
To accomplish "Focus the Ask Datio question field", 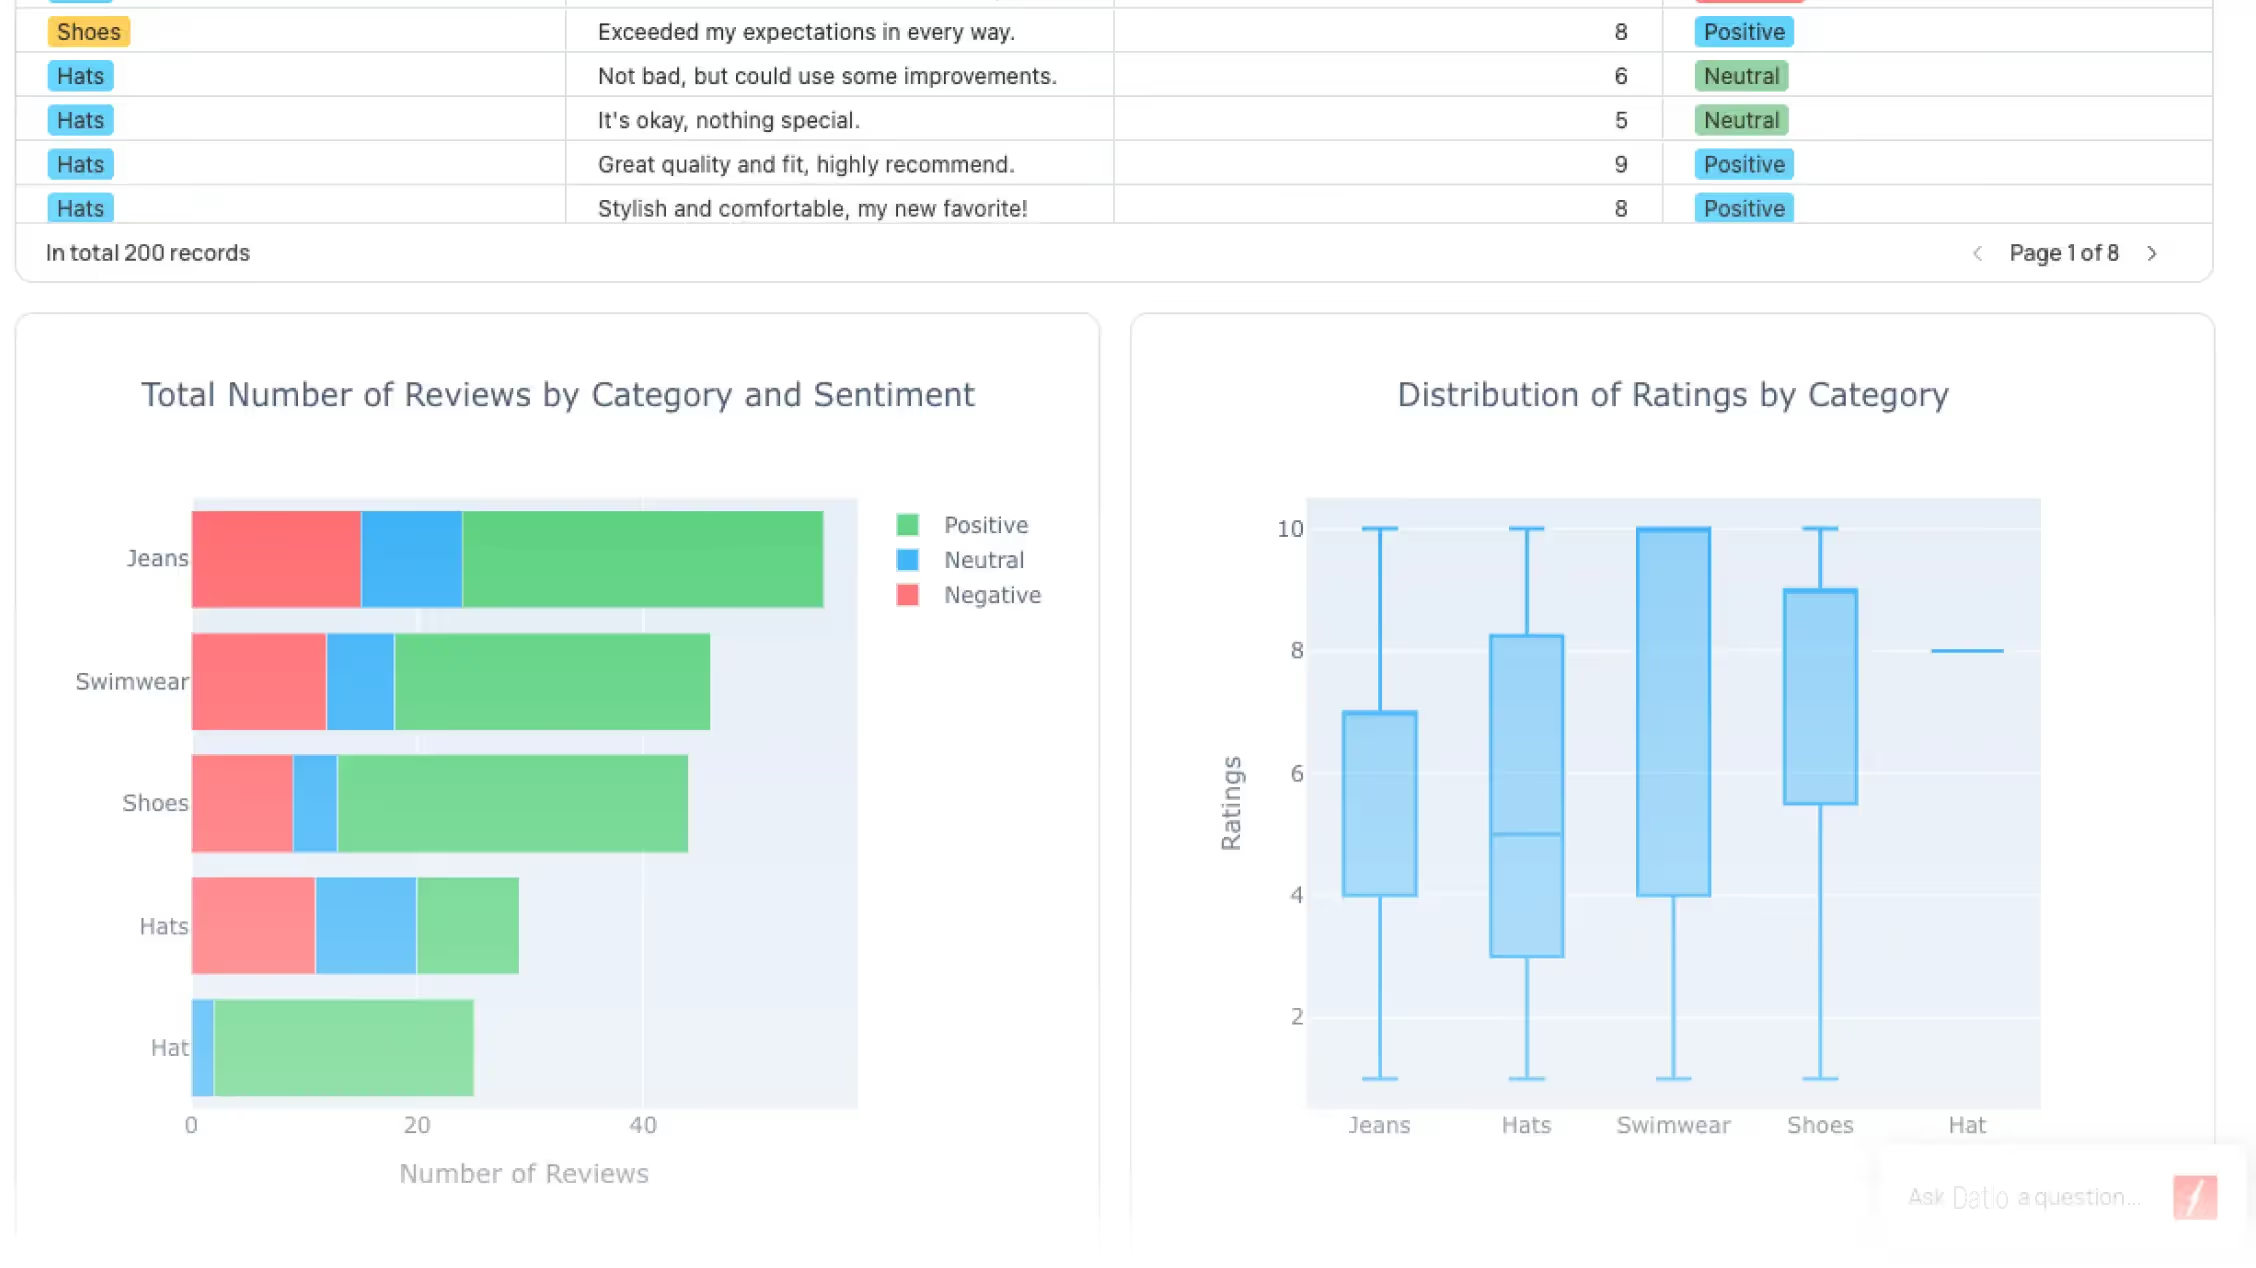I will coord(2024,1197).
